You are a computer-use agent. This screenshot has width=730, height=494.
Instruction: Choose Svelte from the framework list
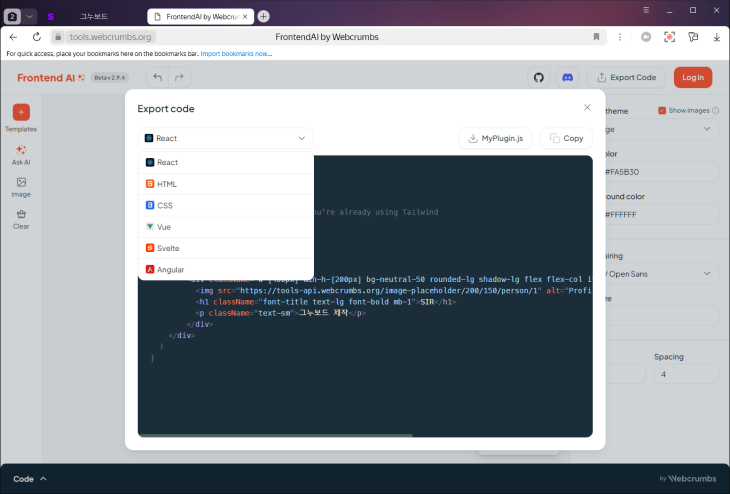pos(226,248)
